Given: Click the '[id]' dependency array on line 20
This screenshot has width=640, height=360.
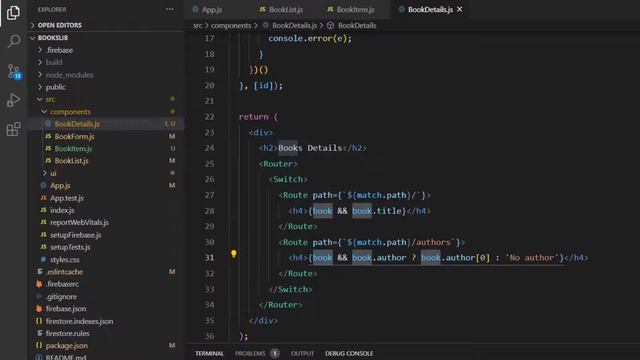Looking at the screenshot, I should pyautogui.click(x=263, y=85).
